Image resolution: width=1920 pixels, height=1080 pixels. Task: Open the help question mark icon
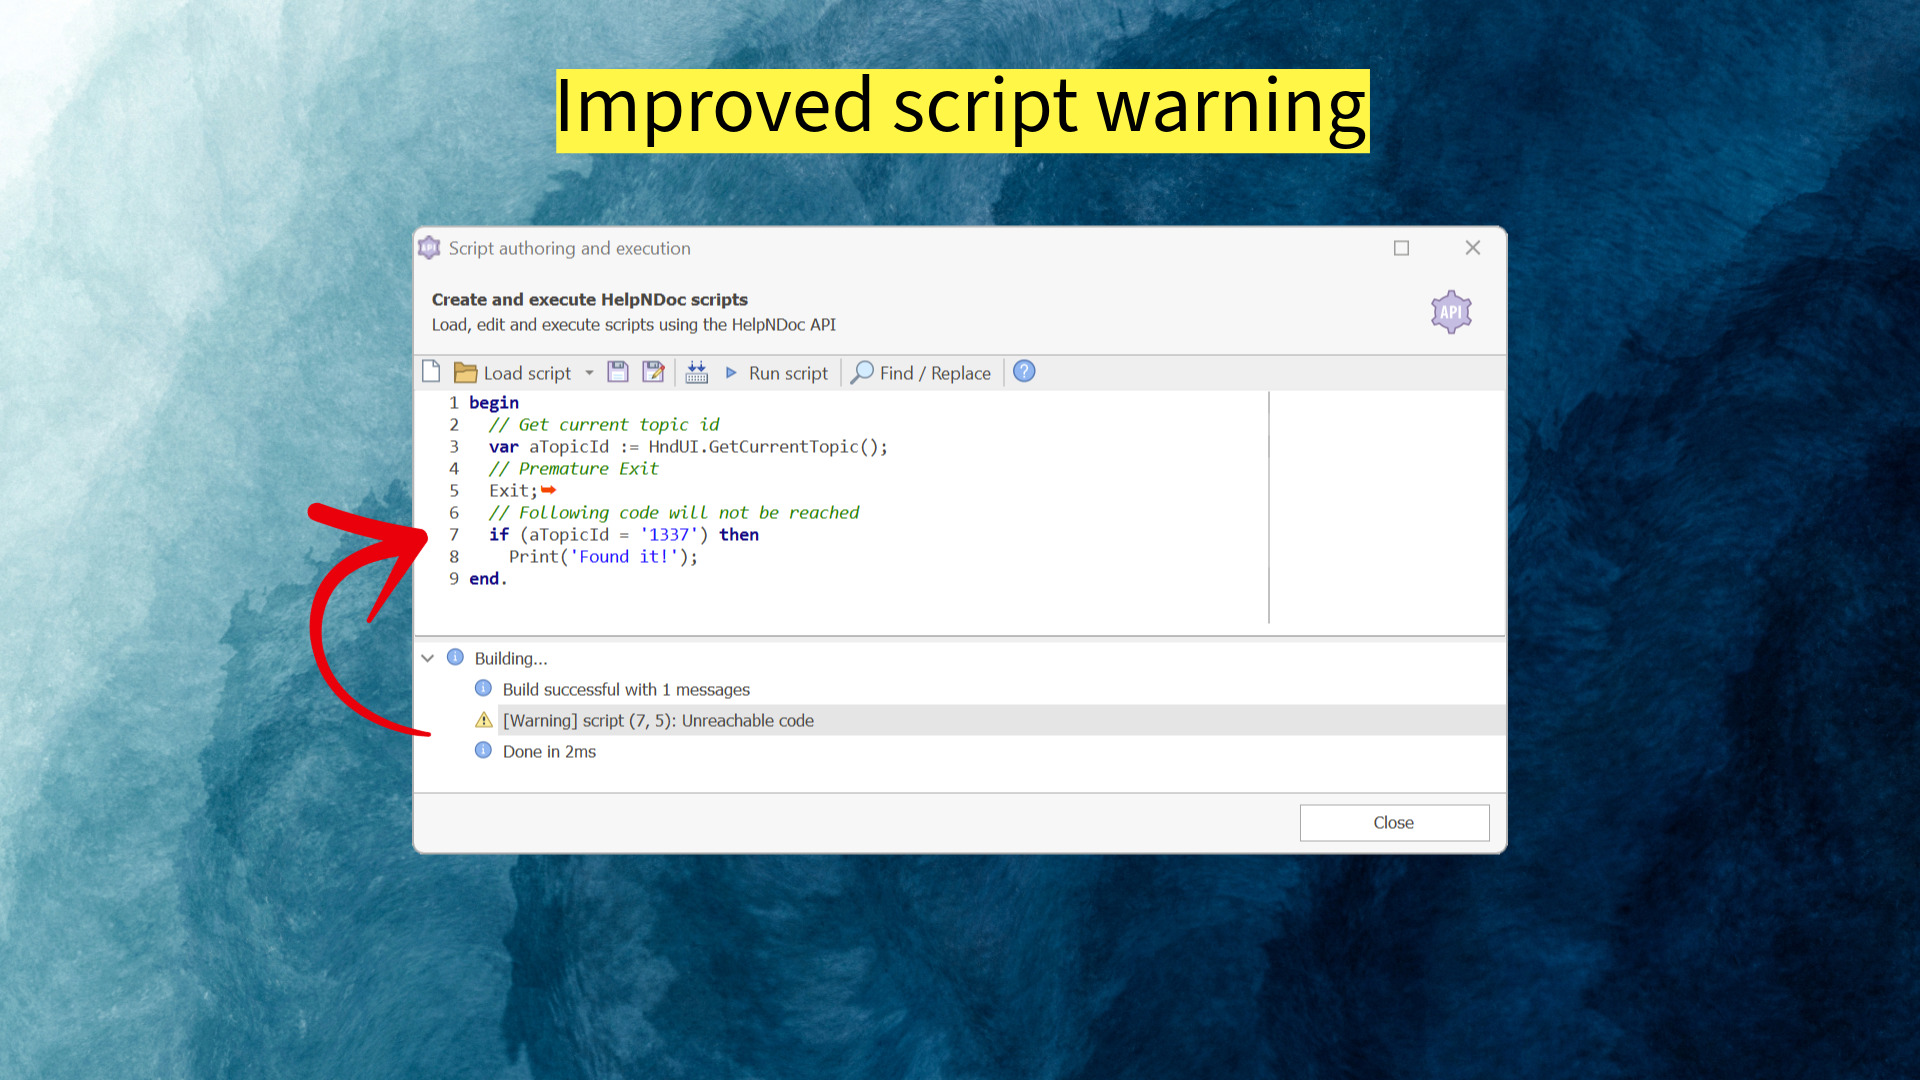[1024, 372]
